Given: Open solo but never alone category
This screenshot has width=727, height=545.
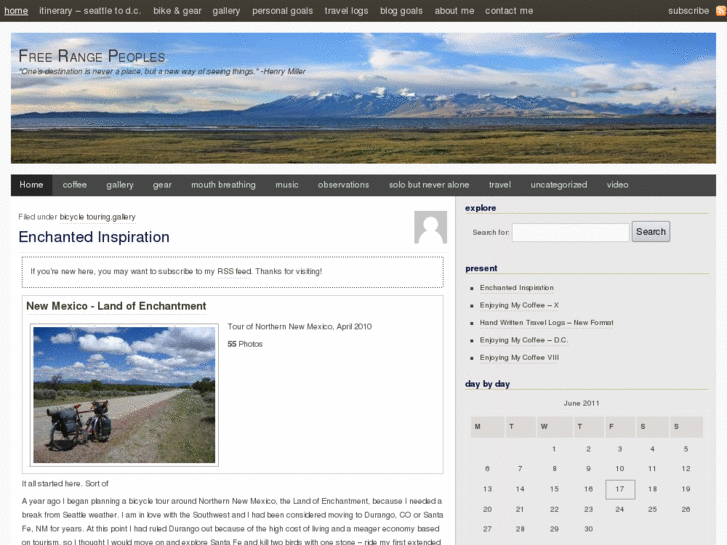Looking at the screenshot, I should (x=429, y=185).
